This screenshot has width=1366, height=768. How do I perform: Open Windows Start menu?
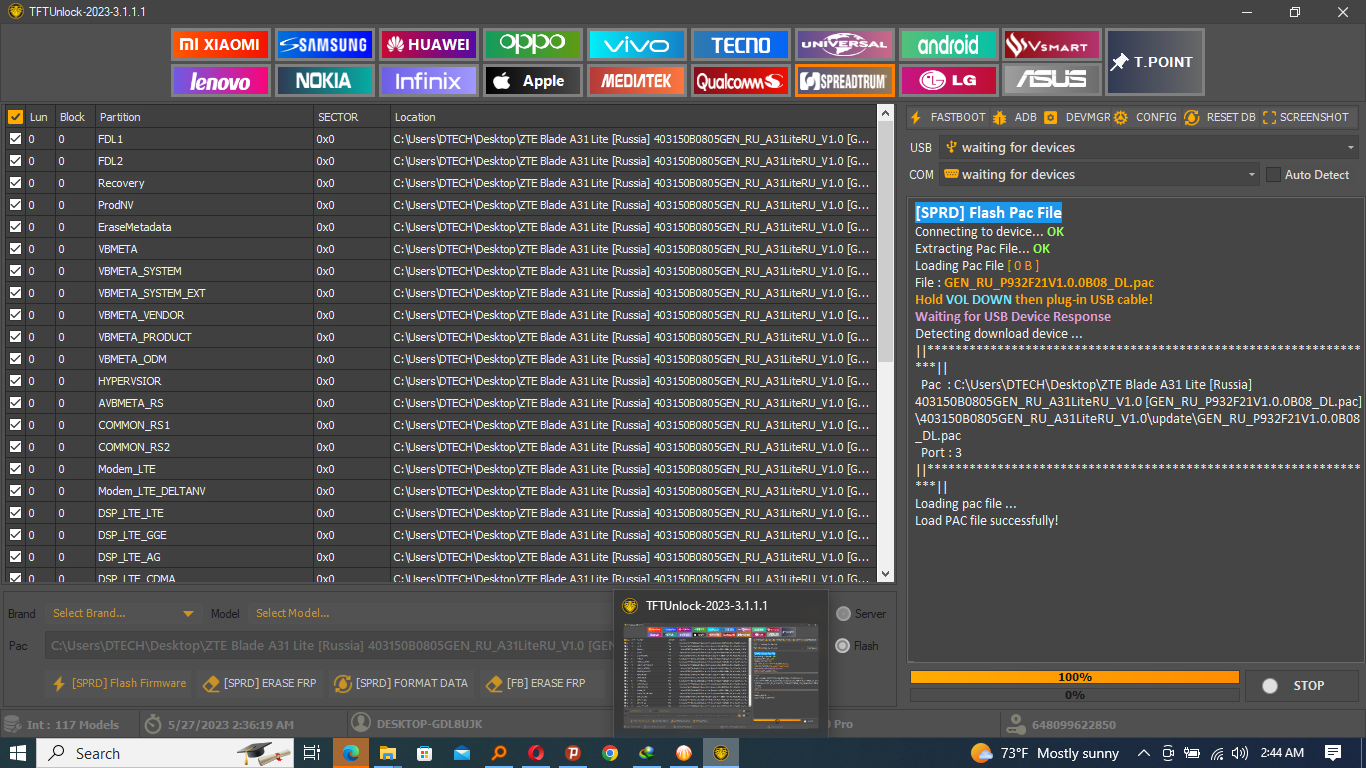point(18,753)
